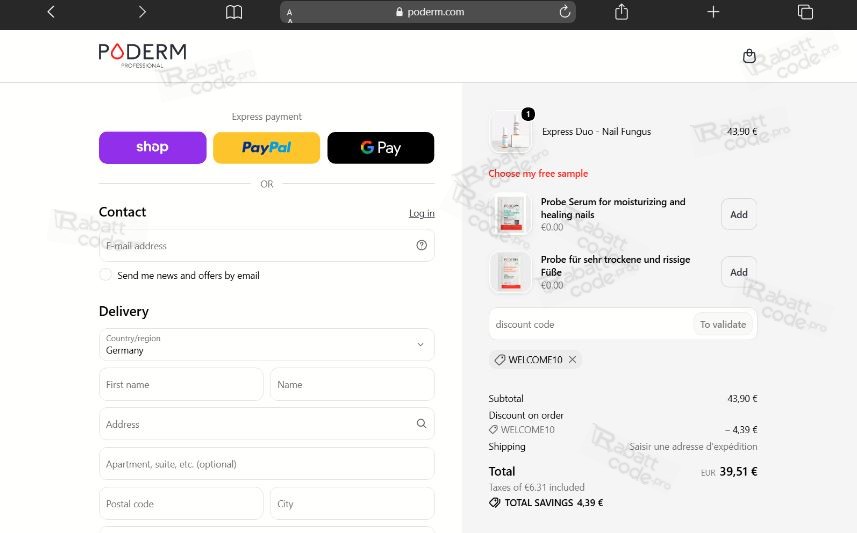The image size is (857, 533).
Task: Open the shopping bag cart icon
Action: (749, 56)
